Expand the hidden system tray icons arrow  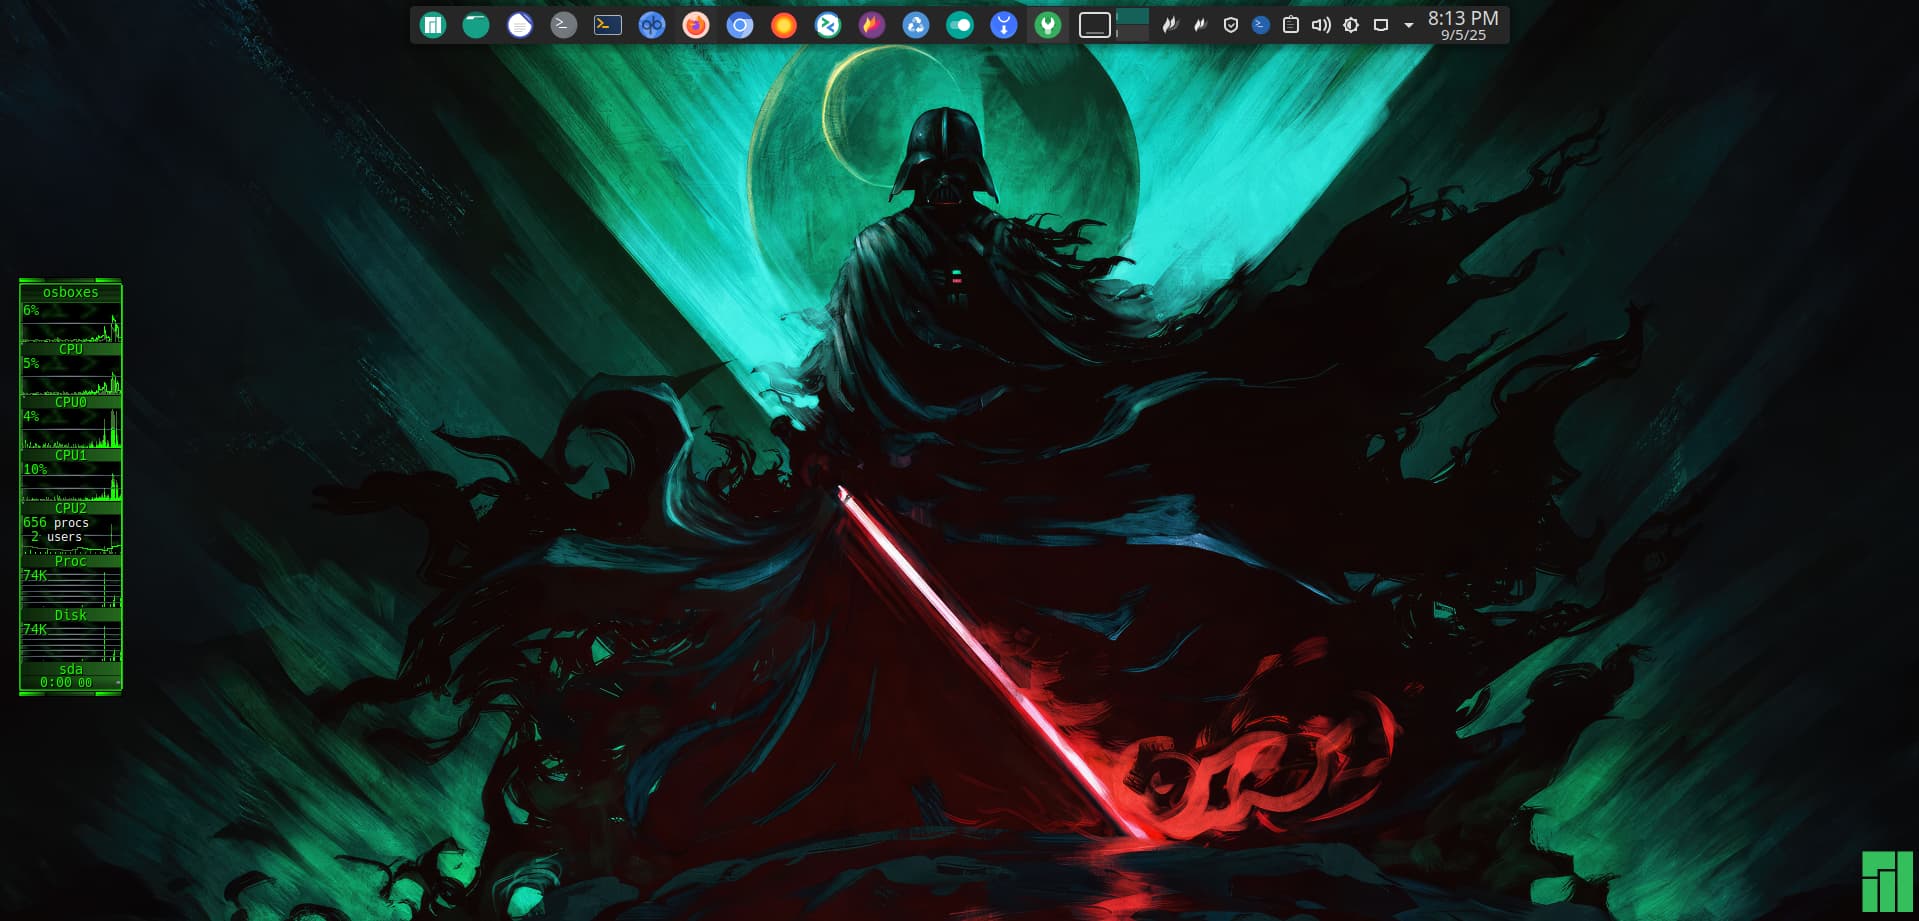(x=1409, y=25)
